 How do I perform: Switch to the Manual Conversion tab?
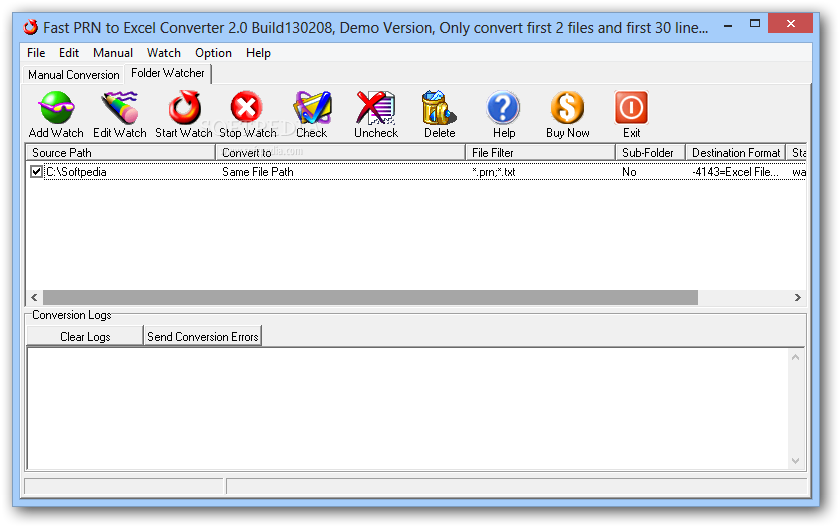(73, 74)
